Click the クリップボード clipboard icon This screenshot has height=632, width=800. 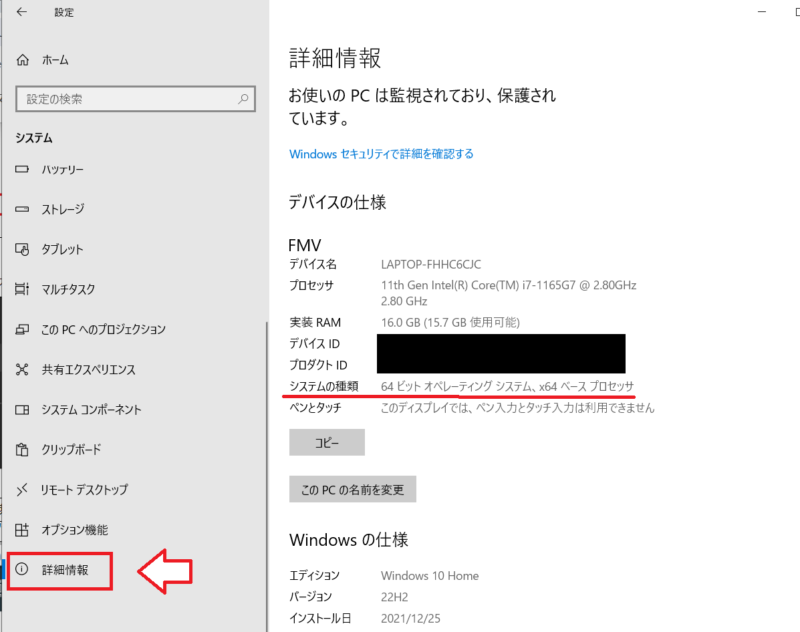pyautogui.click(x=22, y=449)
